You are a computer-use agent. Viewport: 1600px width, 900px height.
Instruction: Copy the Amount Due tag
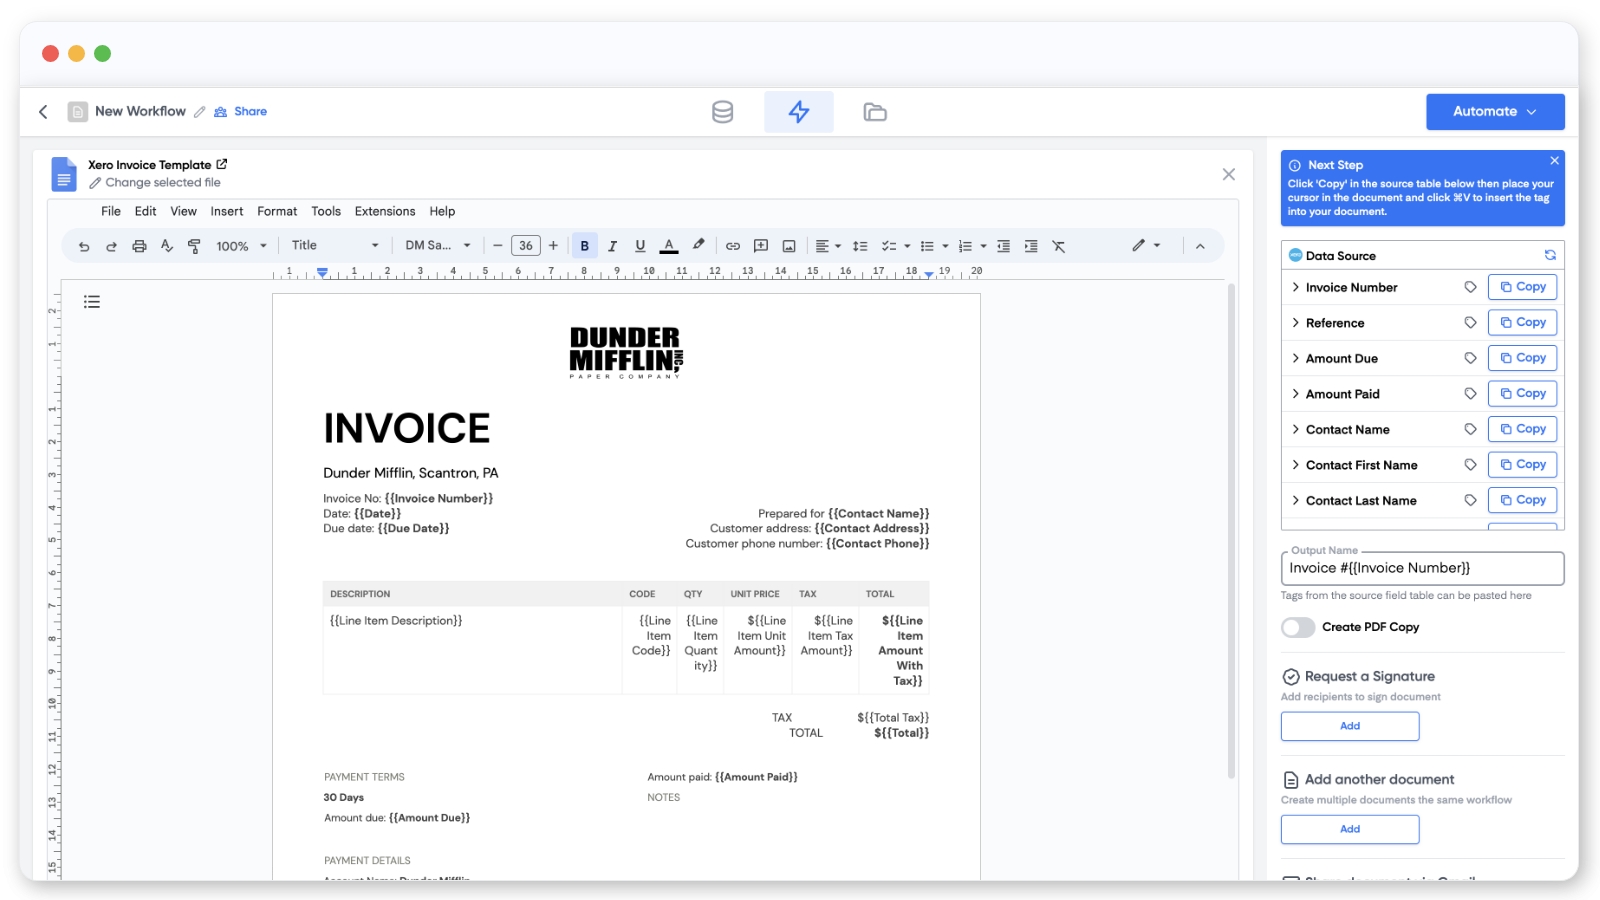(1522, 358)
